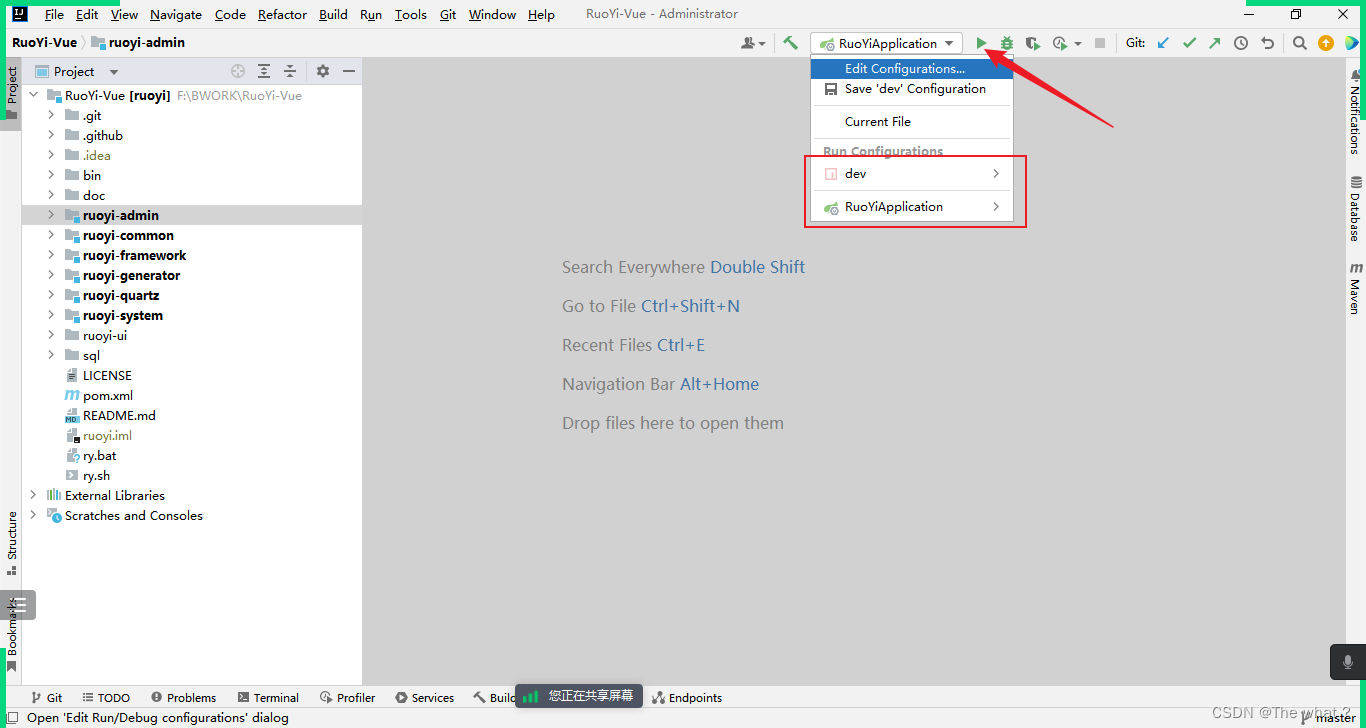Open the Problems bottom tool window
Image resolution: width=1366 pixels, height=728 pixels.
point(183,698)
